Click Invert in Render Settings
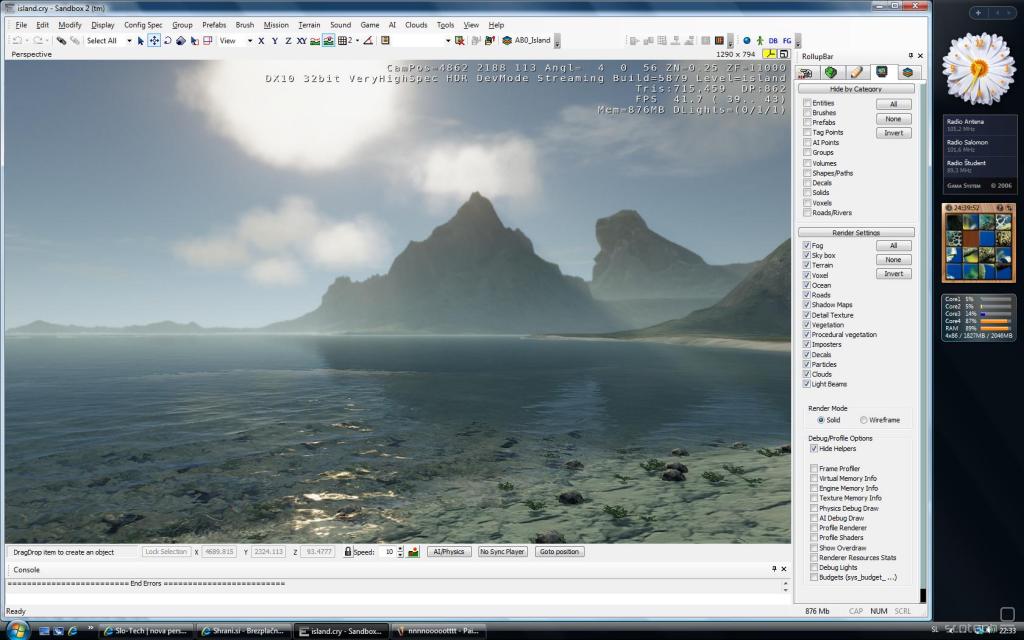 click(893, 274)
